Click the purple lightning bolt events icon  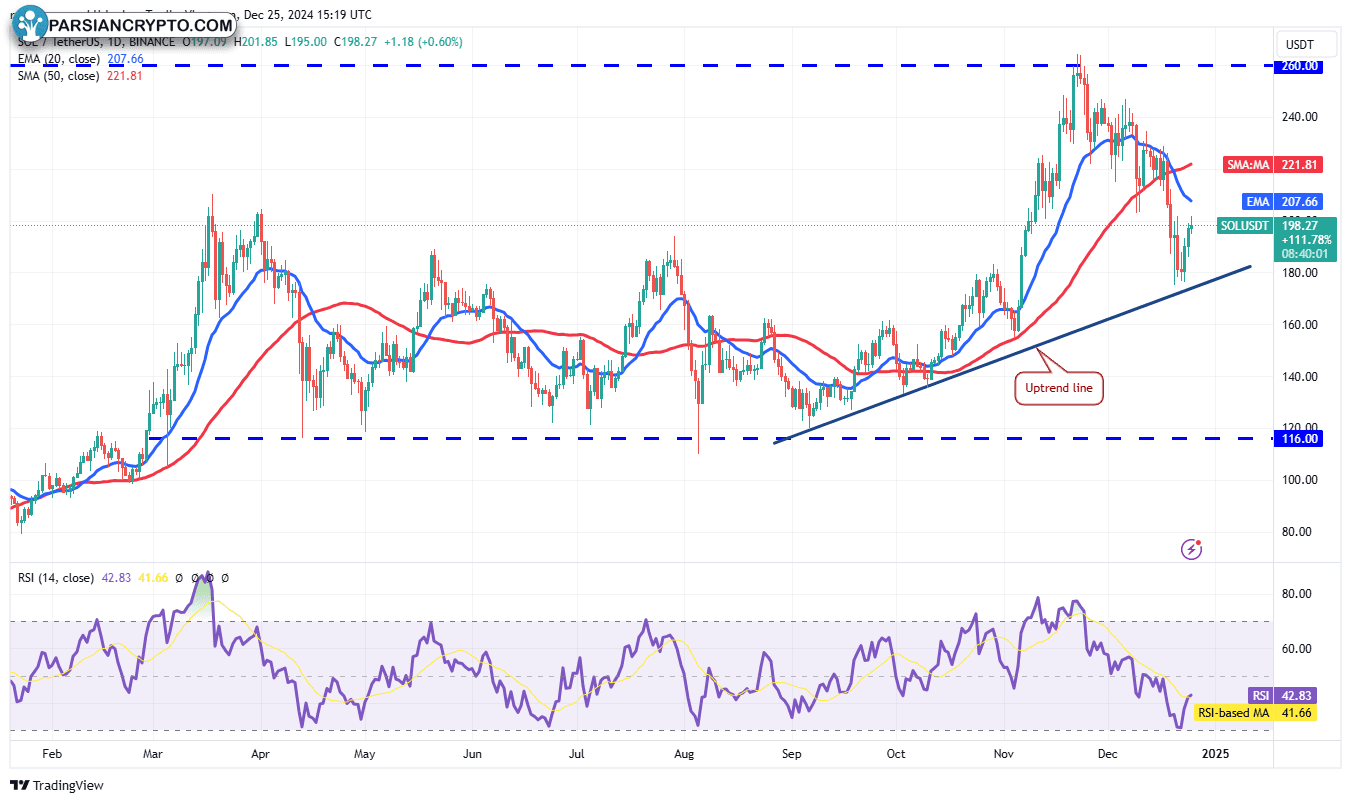click(x=1191, y=548)
